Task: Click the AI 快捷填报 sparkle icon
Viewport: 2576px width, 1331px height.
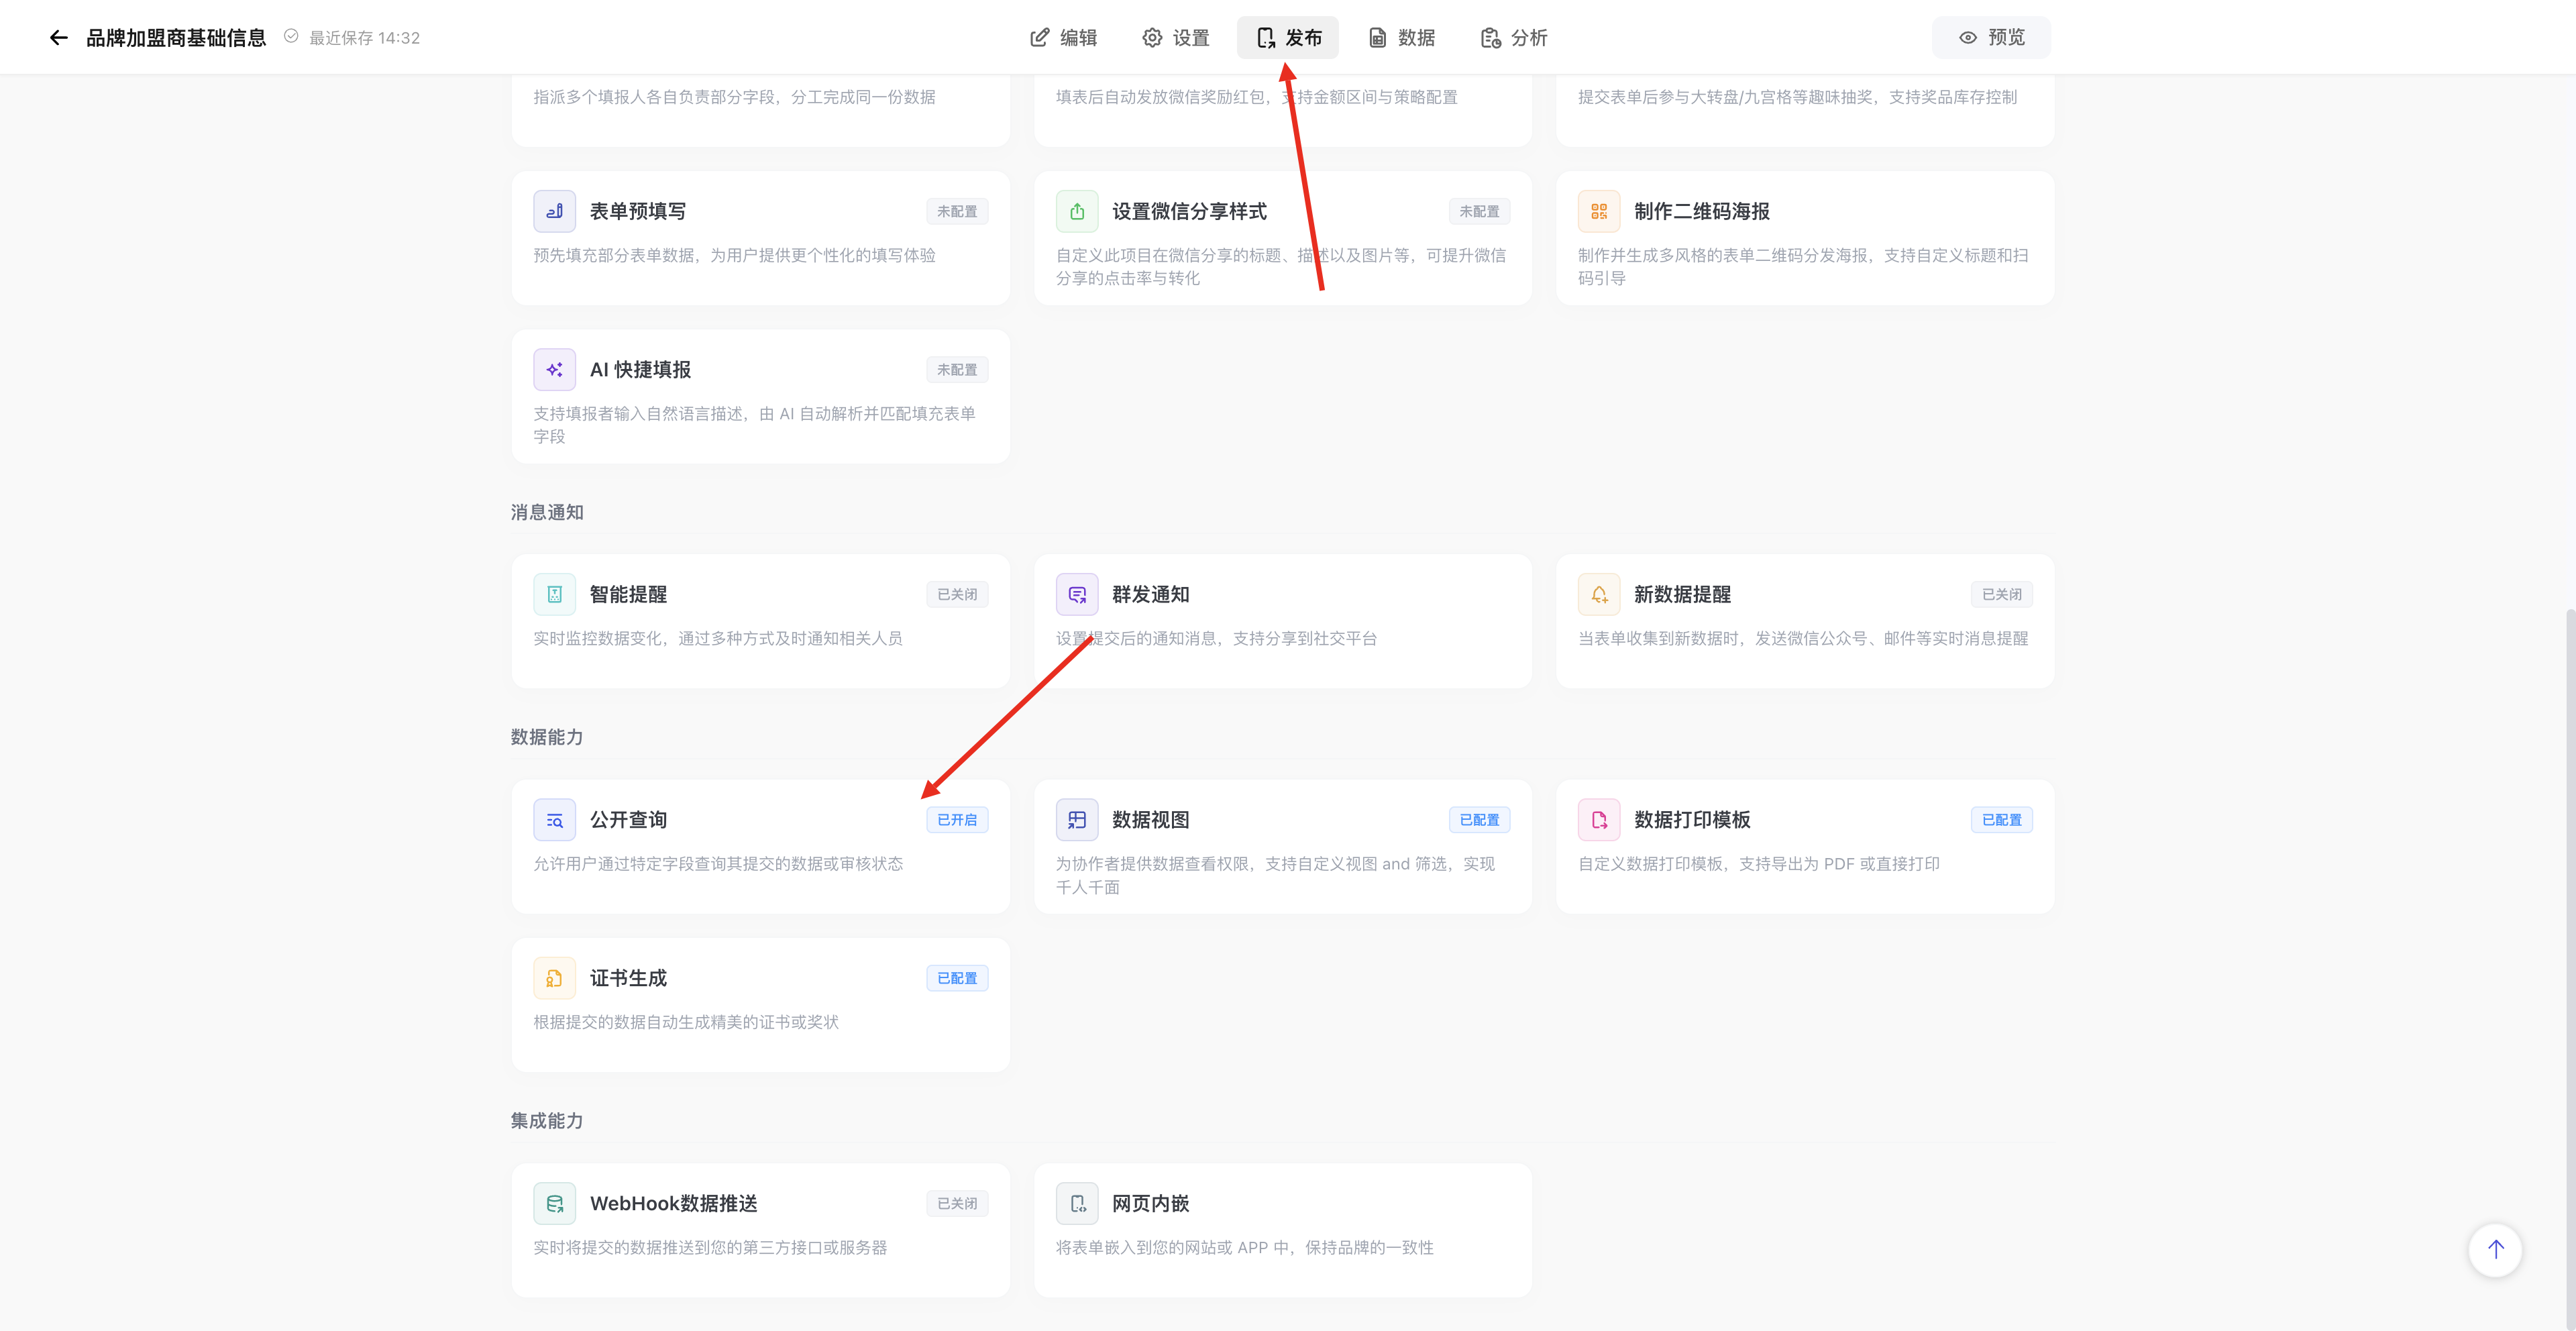Action: 554,370
